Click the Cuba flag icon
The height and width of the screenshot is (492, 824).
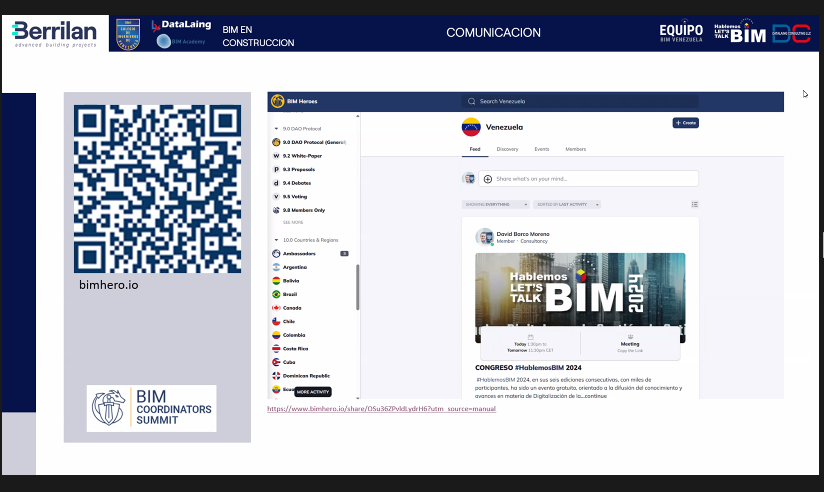pyautogui.click(x=276, y=362)
